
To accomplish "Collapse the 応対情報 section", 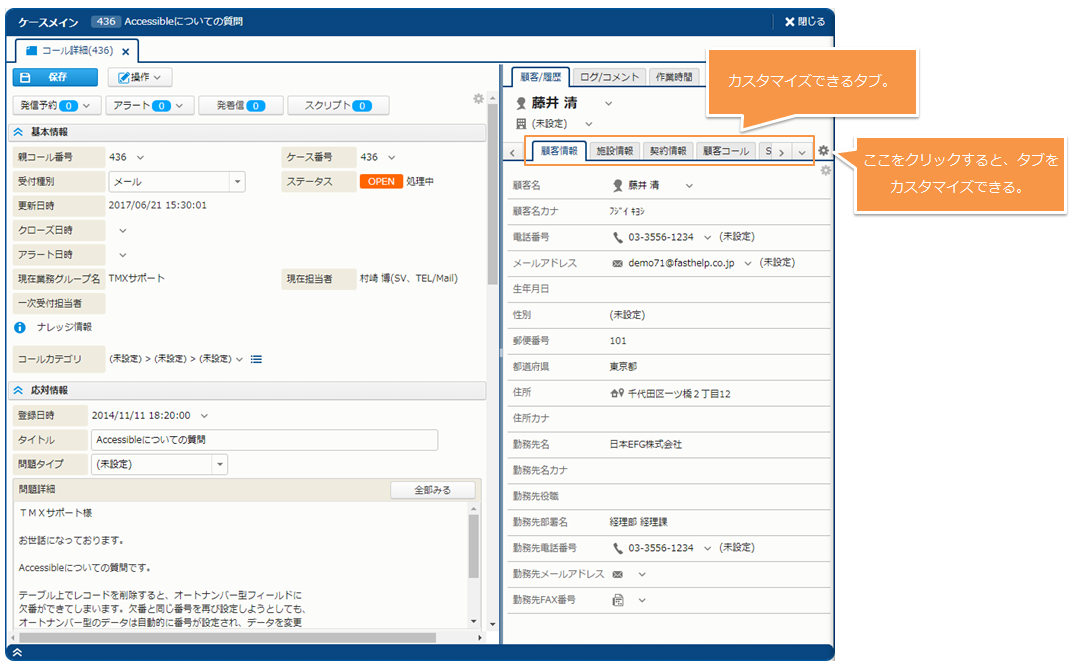I will [18, 390].
